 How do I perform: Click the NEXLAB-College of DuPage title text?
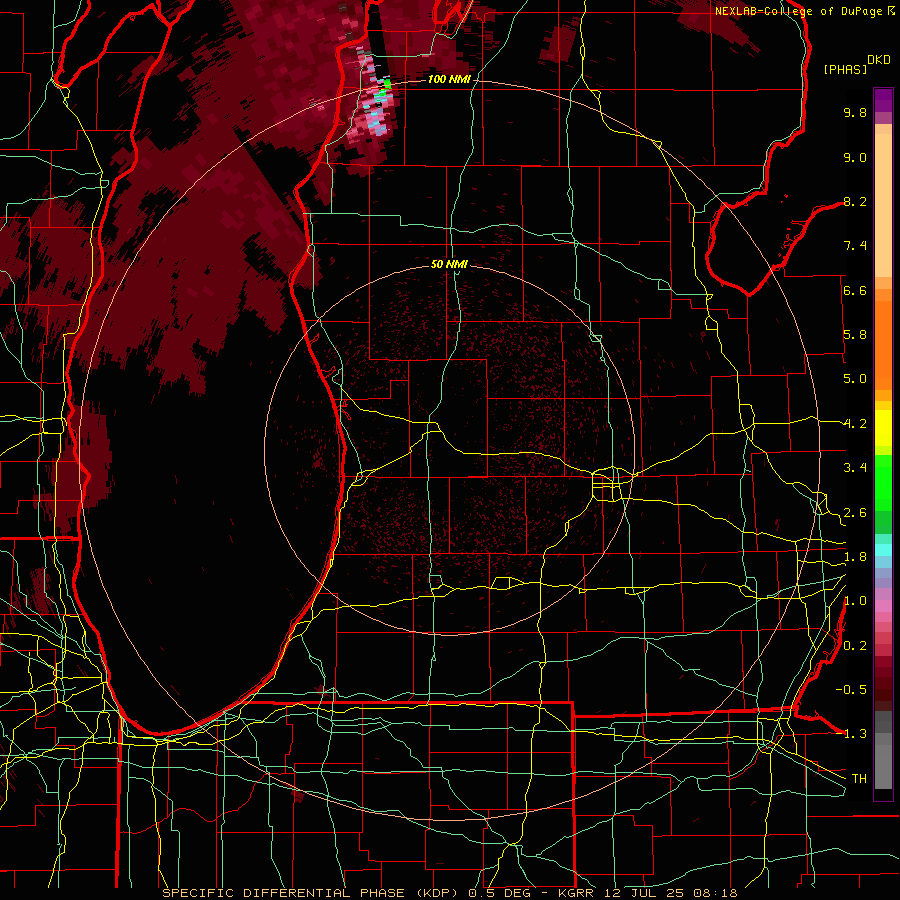point(800,11)
